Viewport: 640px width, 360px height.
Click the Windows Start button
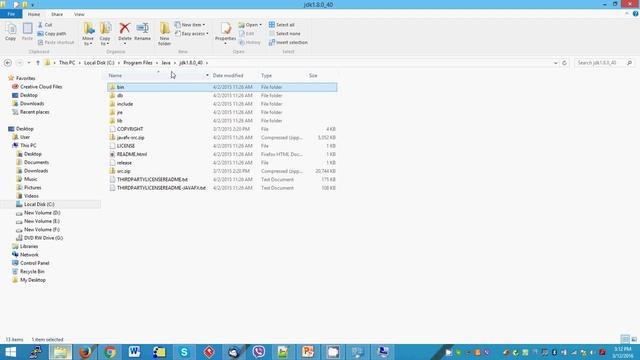point(11,352)
